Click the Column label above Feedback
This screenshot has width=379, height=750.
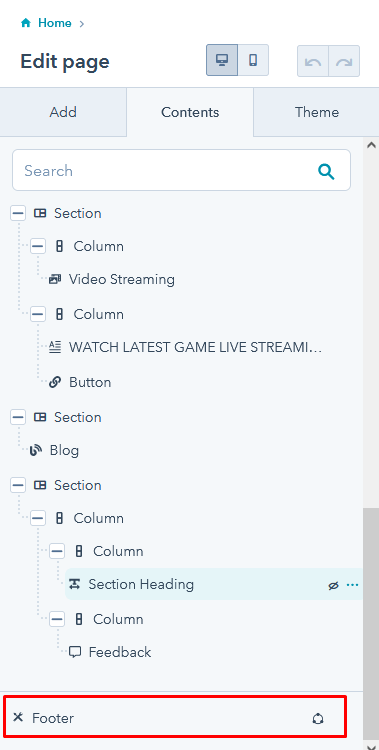coord(118,619)
